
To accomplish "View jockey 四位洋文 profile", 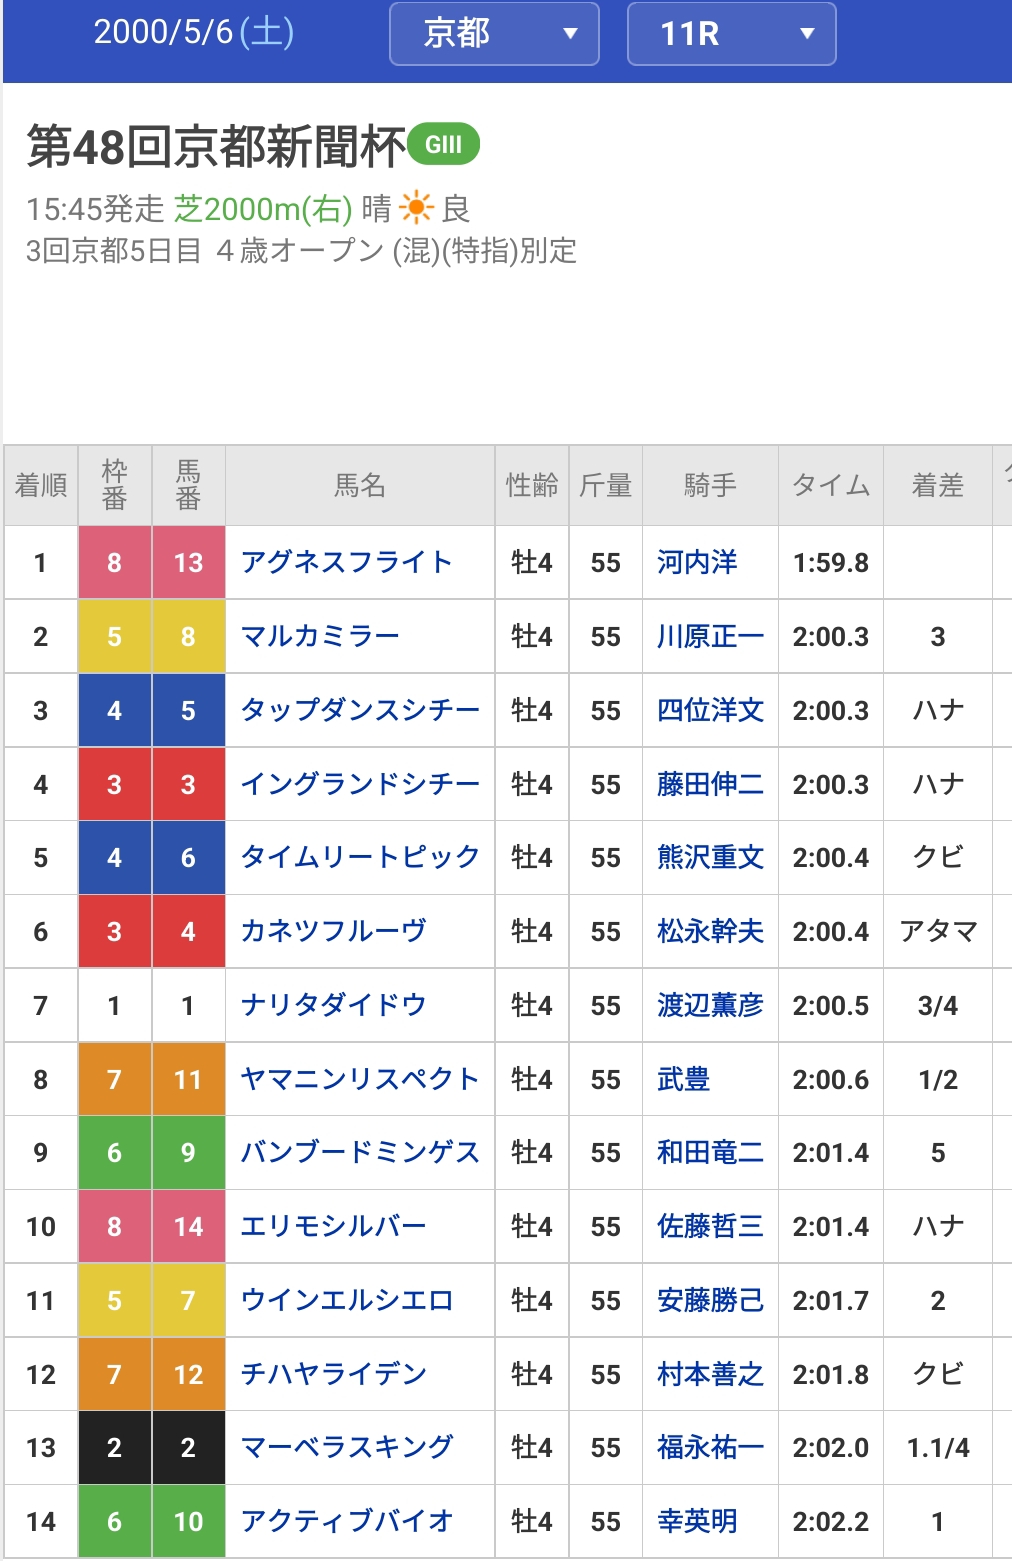I will (710, 711).
